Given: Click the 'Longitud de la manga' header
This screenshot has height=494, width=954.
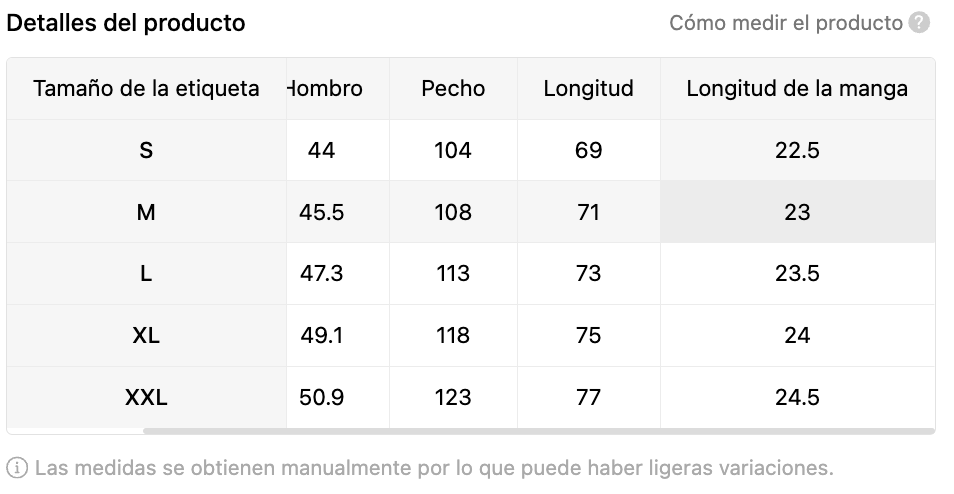Looking at the screenshot, I should tap(797, 89).
